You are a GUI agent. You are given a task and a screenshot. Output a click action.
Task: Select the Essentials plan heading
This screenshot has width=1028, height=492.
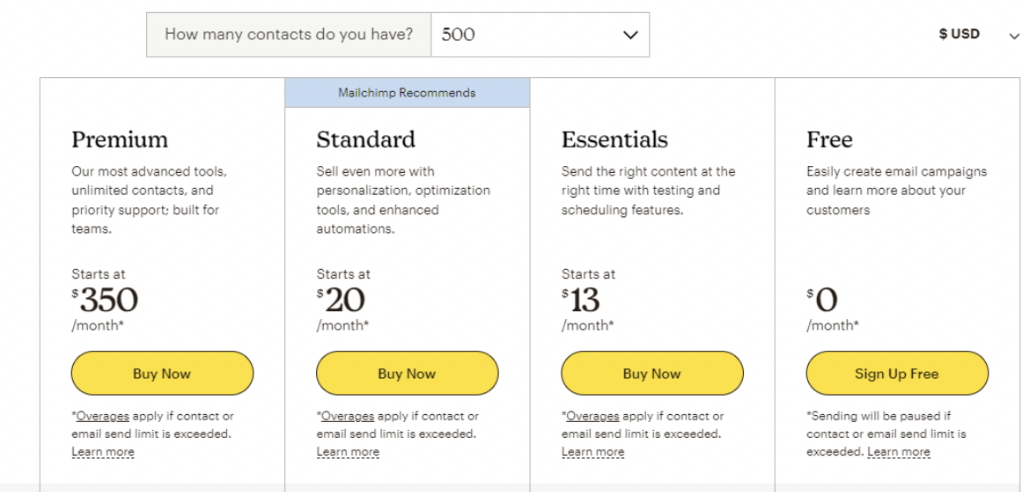click(x=615, y=139)
